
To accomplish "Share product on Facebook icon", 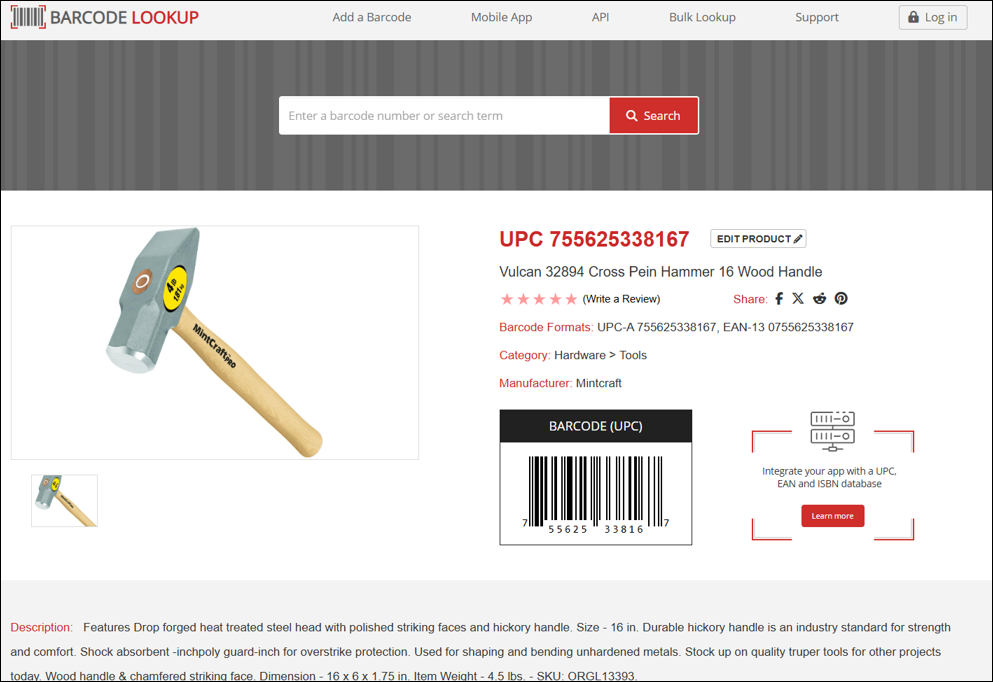I will click(779, 299).
